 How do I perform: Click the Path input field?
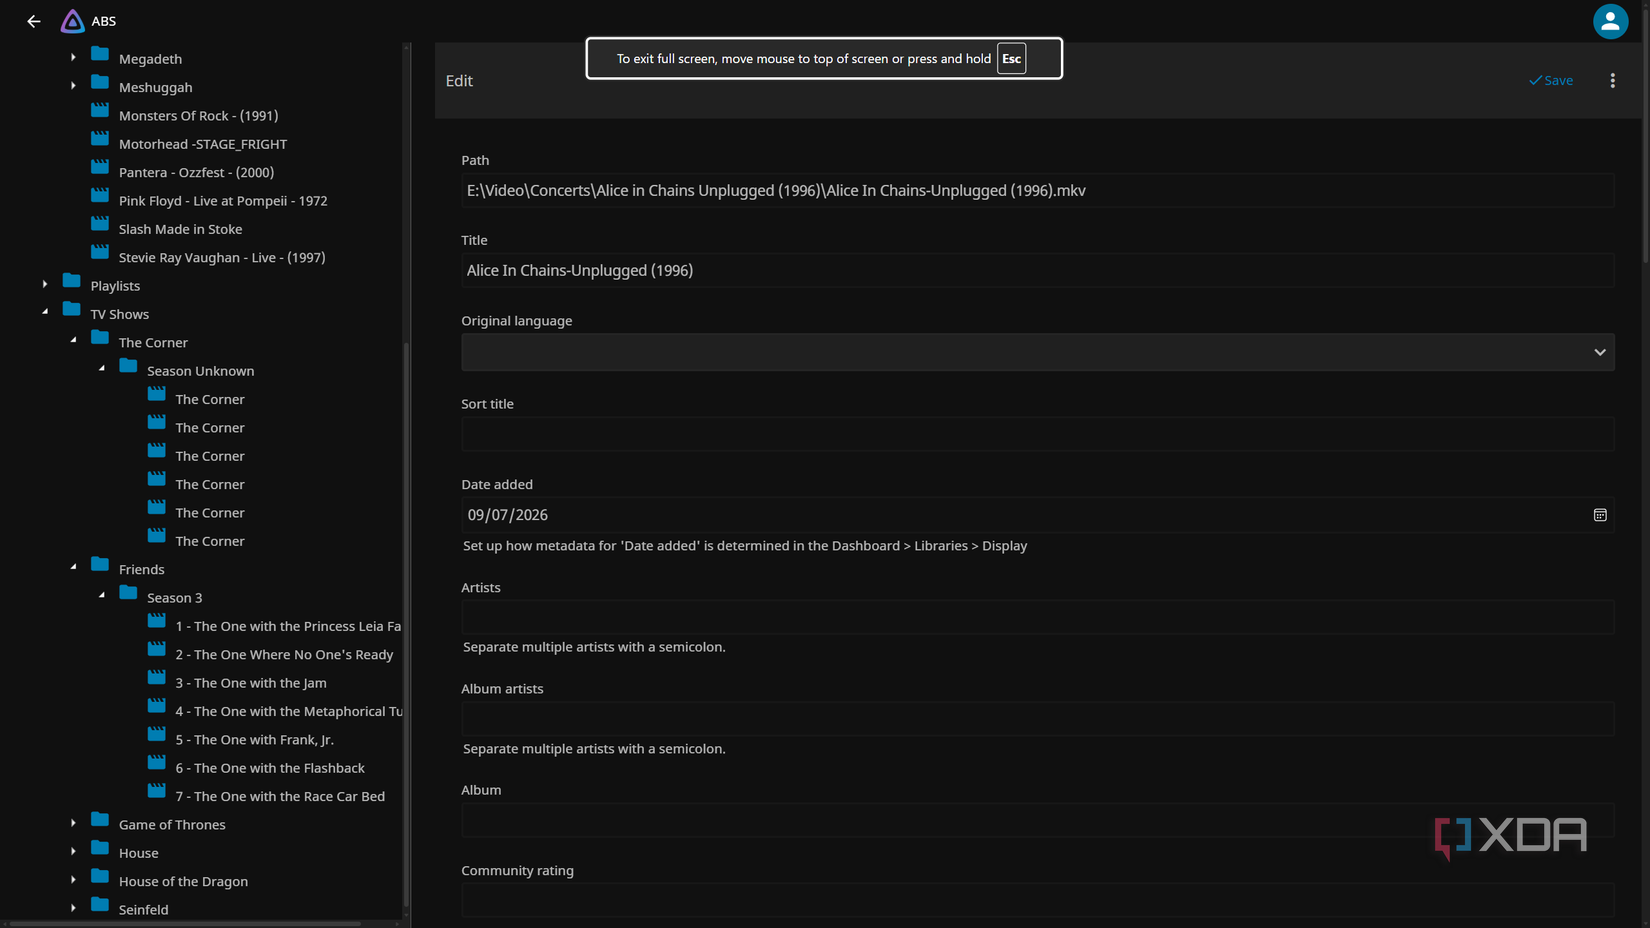1037,190
